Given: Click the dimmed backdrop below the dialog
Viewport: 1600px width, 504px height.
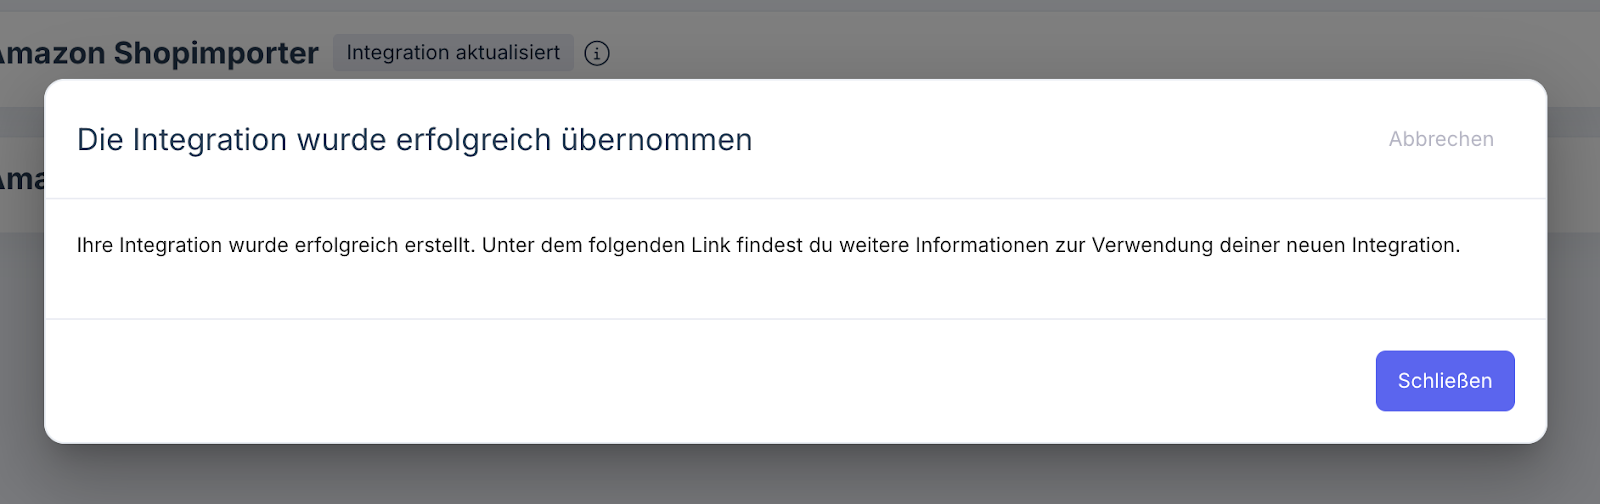Looking at the screenshot, I should [x=800, y=475].
